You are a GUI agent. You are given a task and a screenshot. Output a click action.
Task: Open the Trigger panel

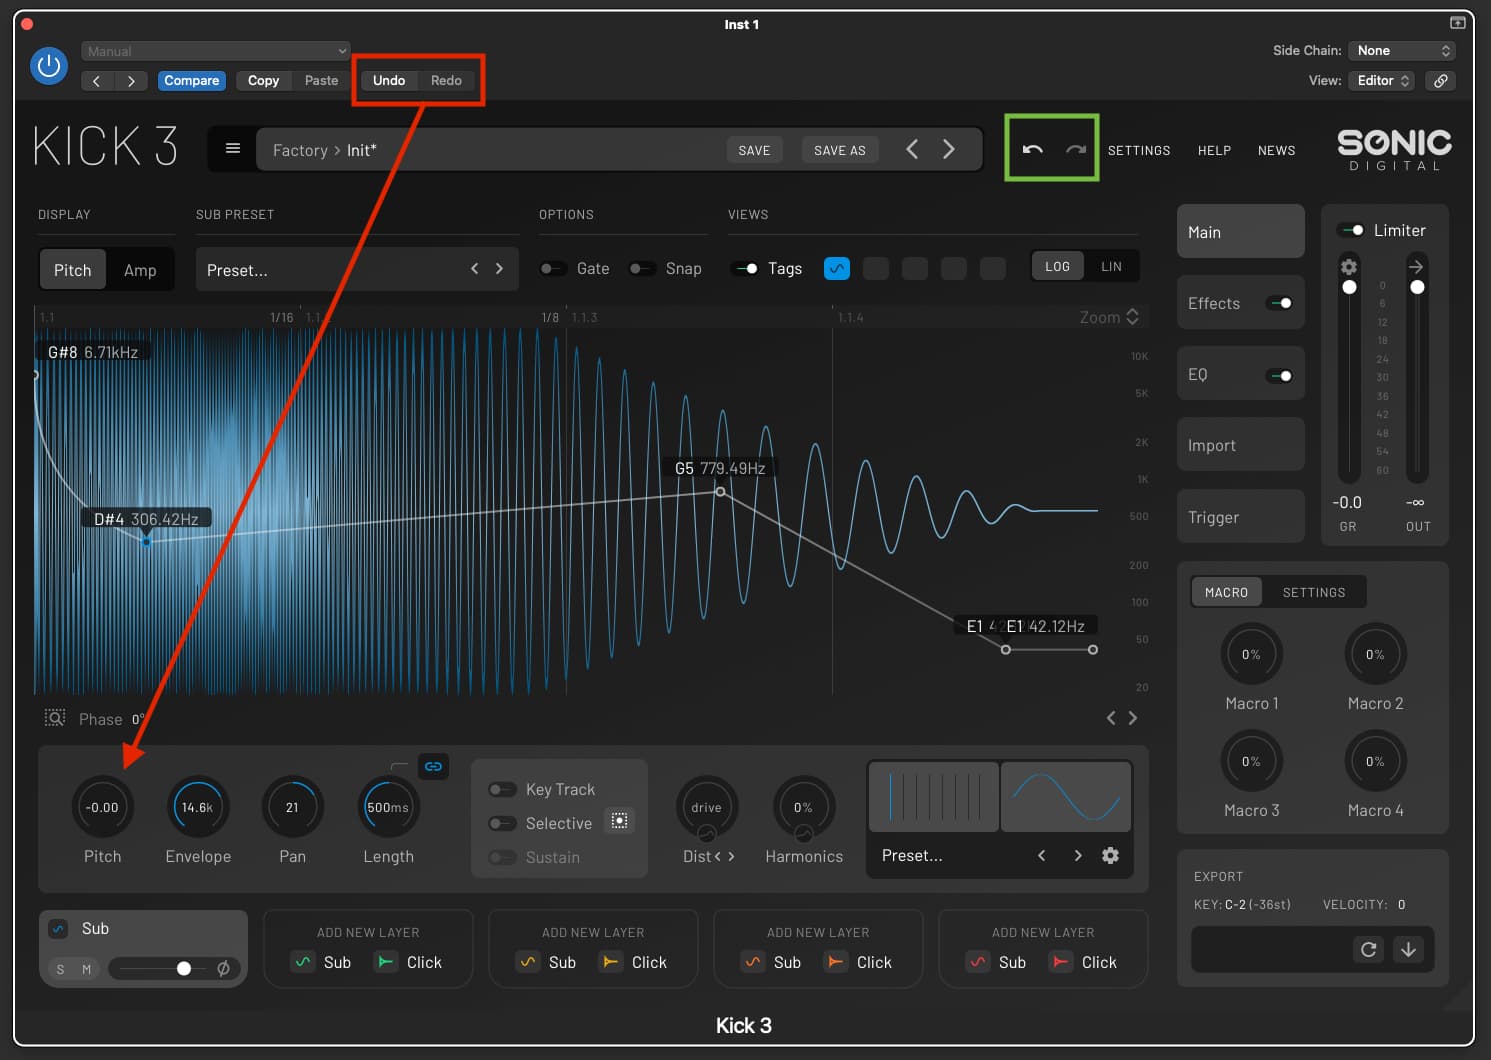(x=1240, y=517)
